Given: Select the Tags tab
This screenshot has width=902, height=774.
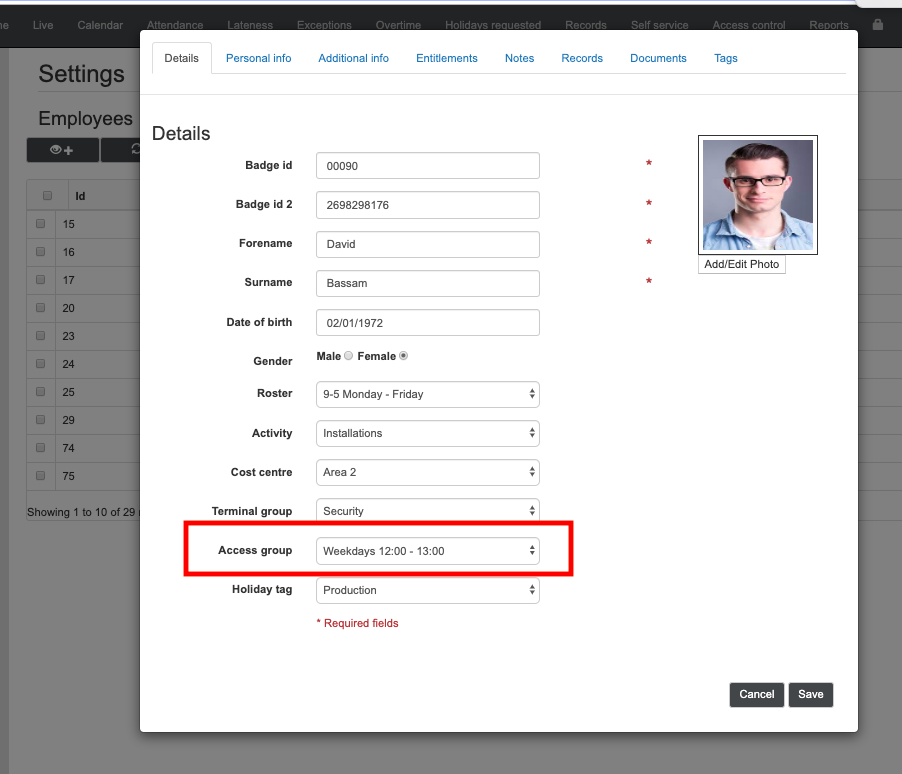Looking at the screenshot, I should tap(726, 58).
